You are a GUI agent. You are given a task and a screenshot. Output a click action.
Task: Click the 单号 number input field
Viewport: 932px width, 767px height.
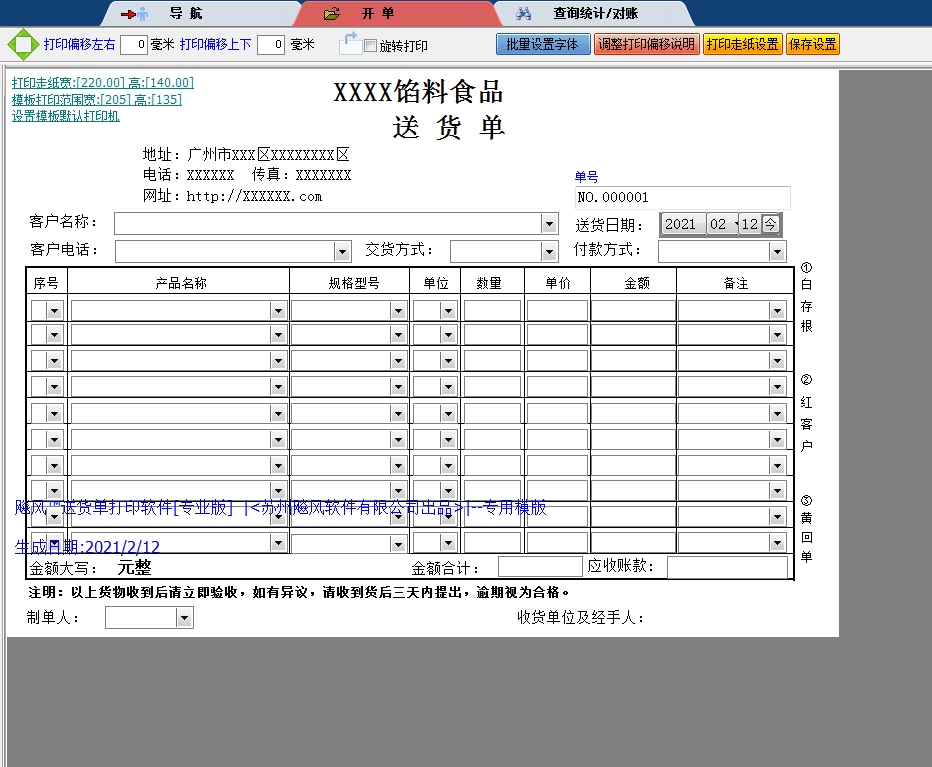click(682, 198)
